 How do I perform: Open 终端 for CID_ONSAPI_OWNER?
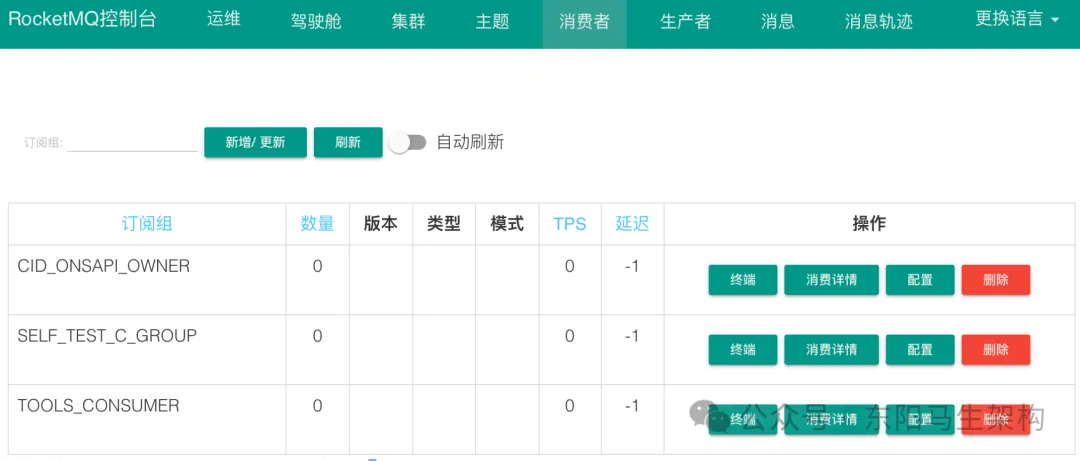[742, 280]
